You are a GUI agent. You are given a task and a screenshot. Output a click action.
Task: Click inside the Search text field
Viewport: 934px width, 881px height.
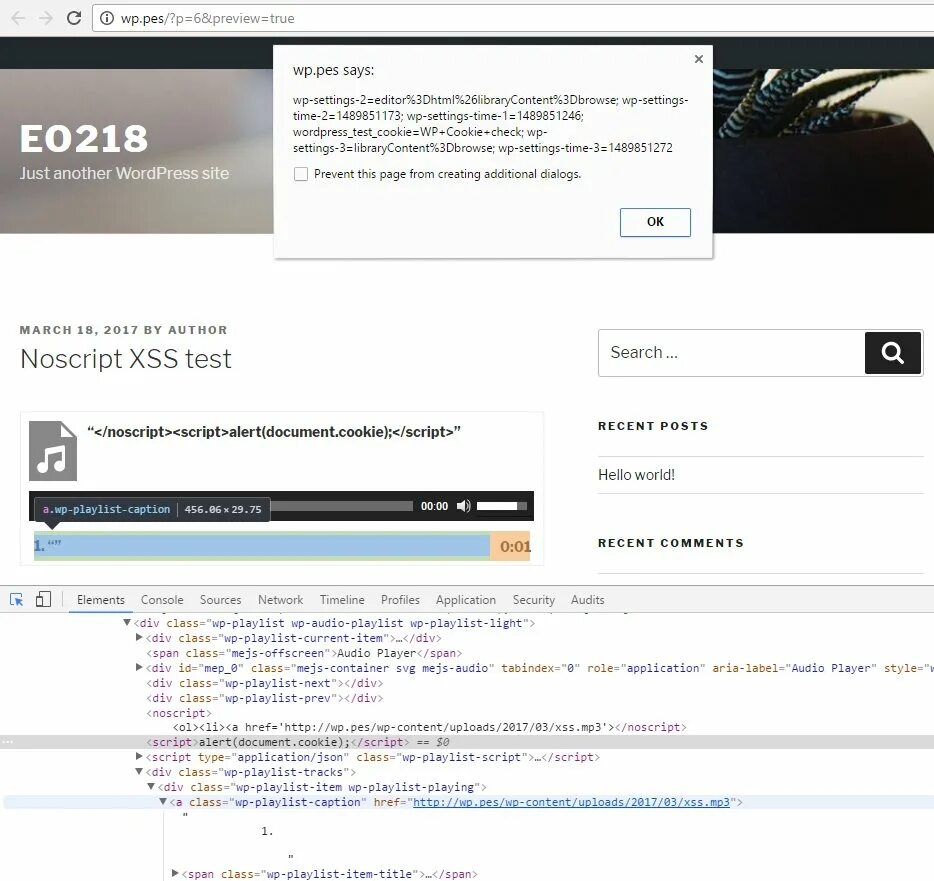(x=731, y=353)
